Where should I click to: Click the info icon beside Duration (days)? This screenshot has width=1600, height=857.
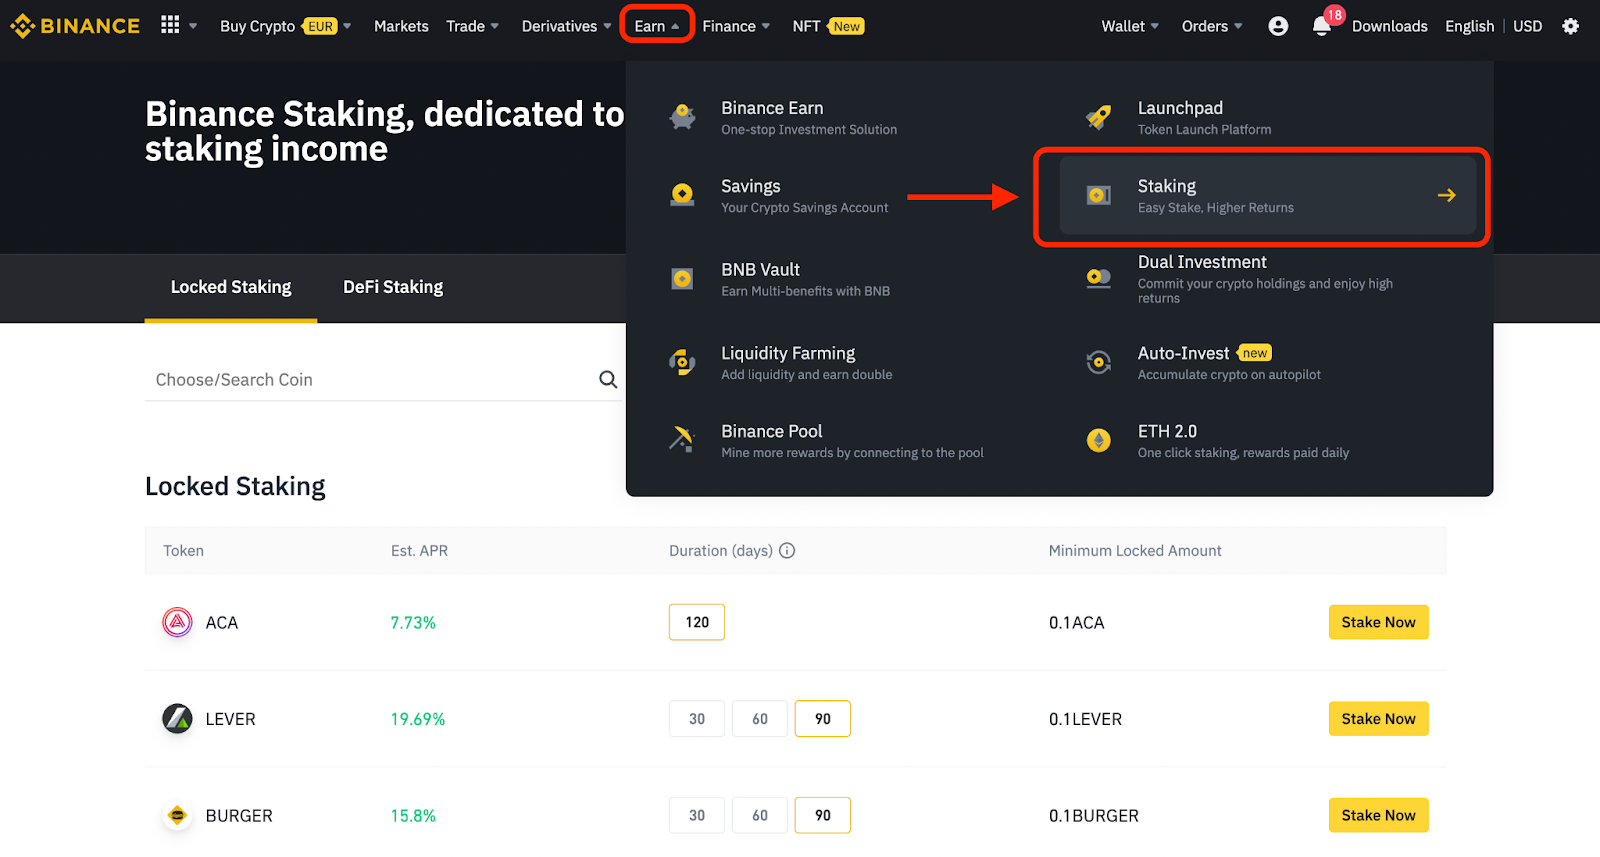787,550
